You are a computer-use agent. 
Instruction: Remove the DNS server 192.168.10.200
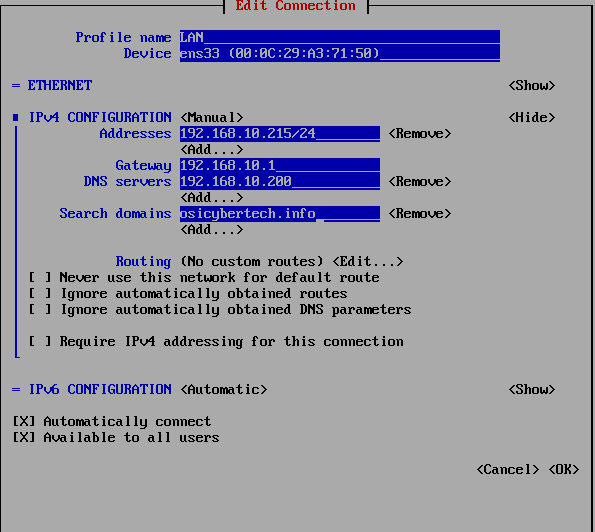pos(420,181)
